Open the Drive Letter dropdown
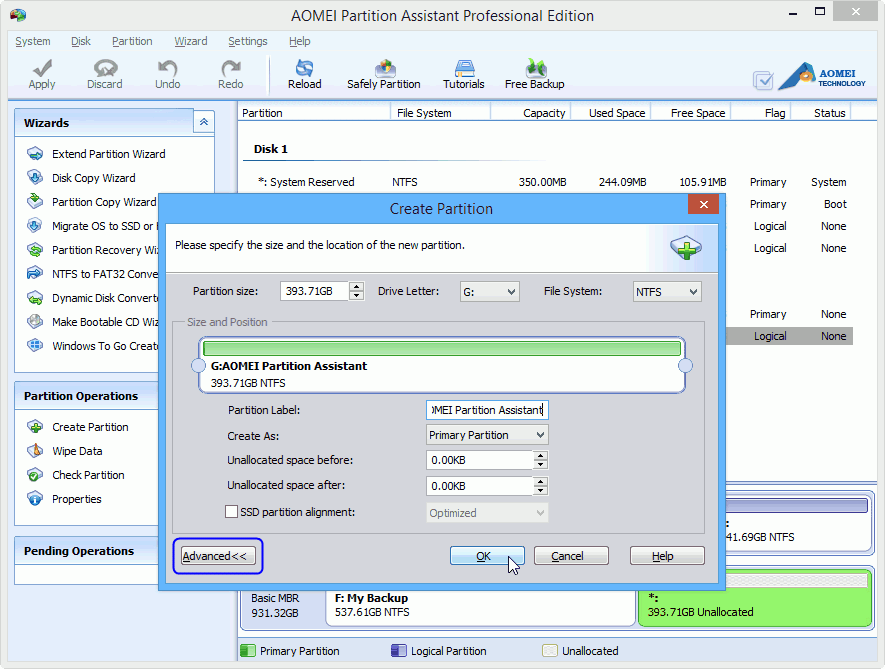The height and width of the screenshot is (669, 885). coord(489,292)
